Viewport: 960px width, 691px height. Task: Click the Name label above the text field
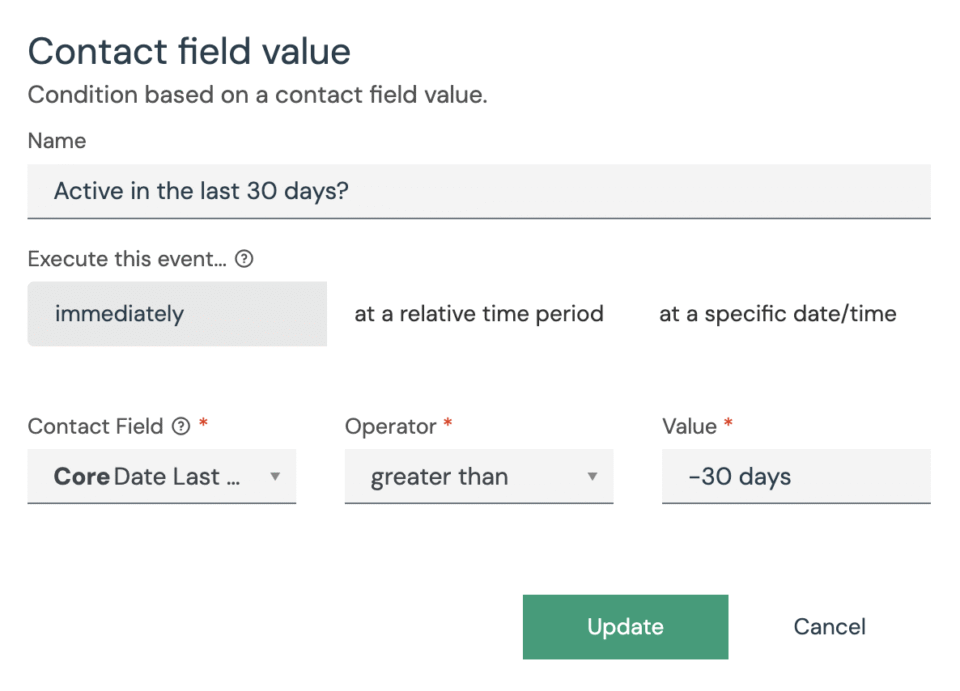pos(57,141)
